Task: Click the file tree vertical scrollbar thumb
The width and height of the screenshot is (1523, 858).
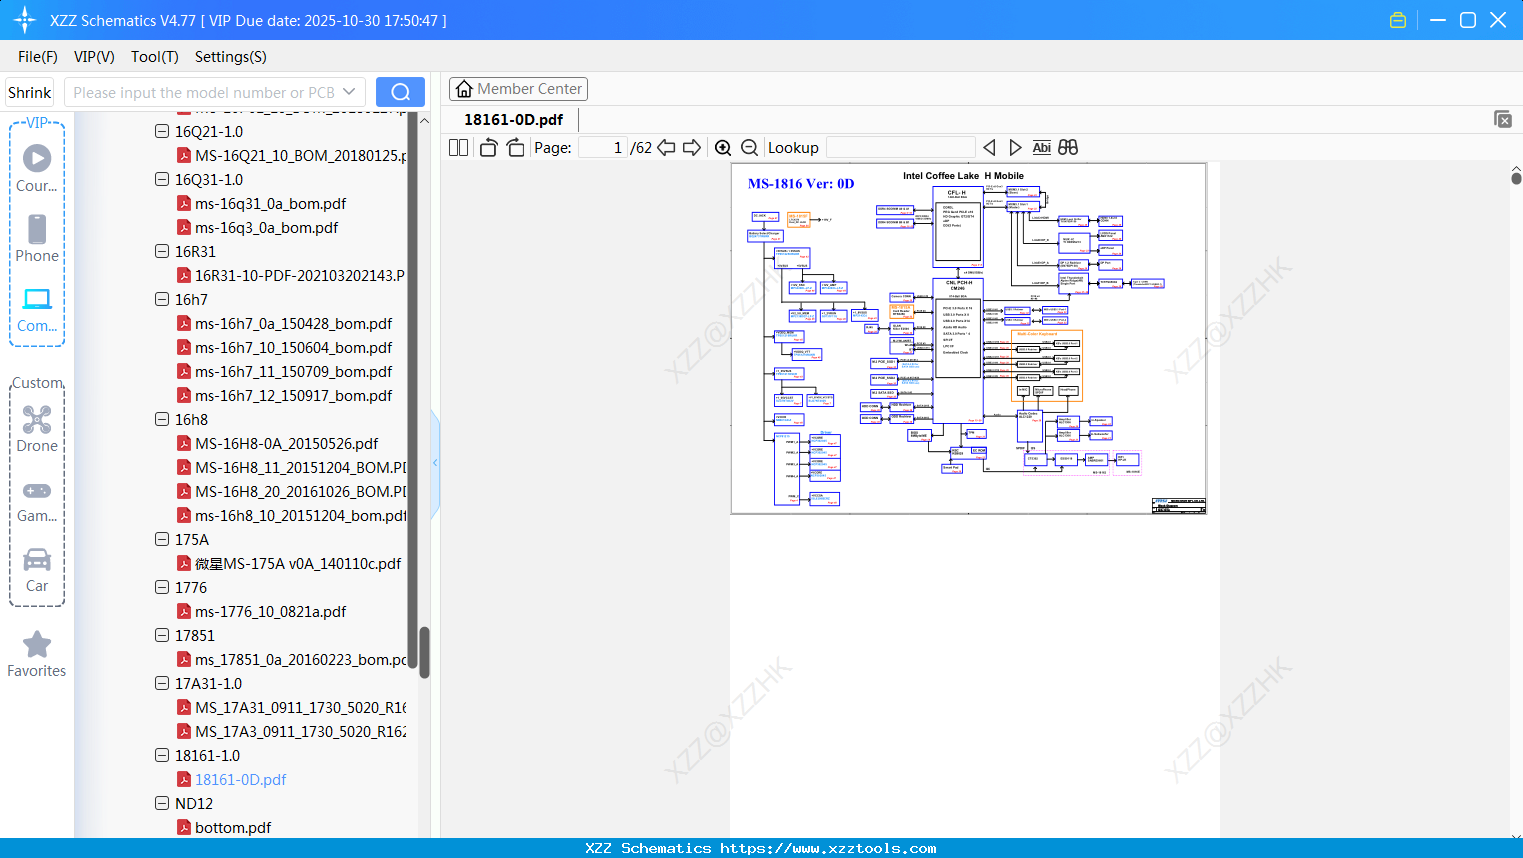Action: click(424, 653)
